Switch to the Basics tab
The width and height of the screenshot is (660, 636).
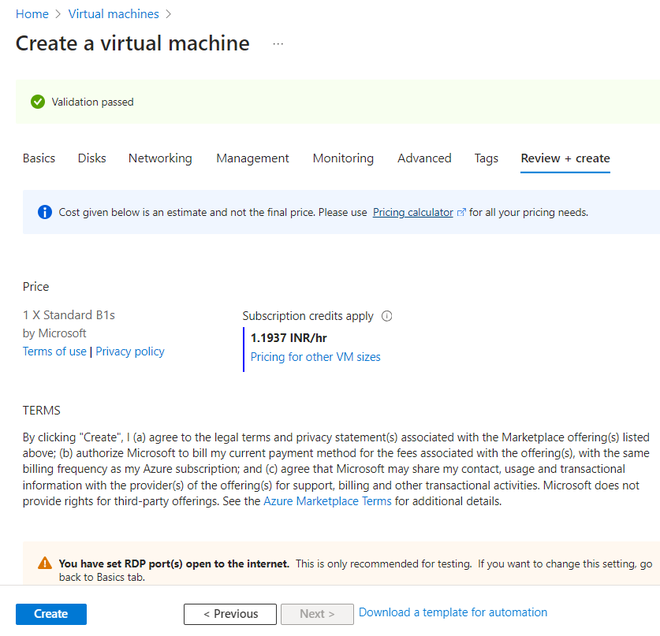point(39,158)
